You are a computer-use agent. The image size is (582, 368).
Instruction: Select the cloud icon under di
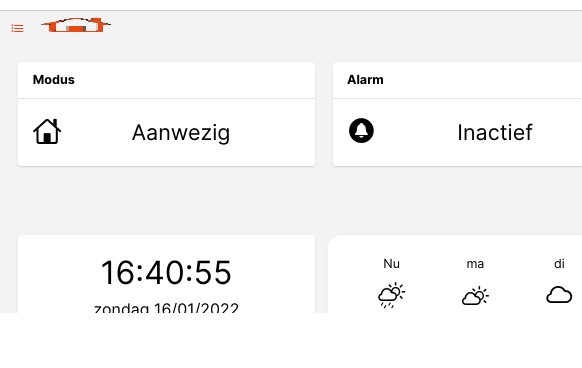pyautogui.click(x=559, y=295)
